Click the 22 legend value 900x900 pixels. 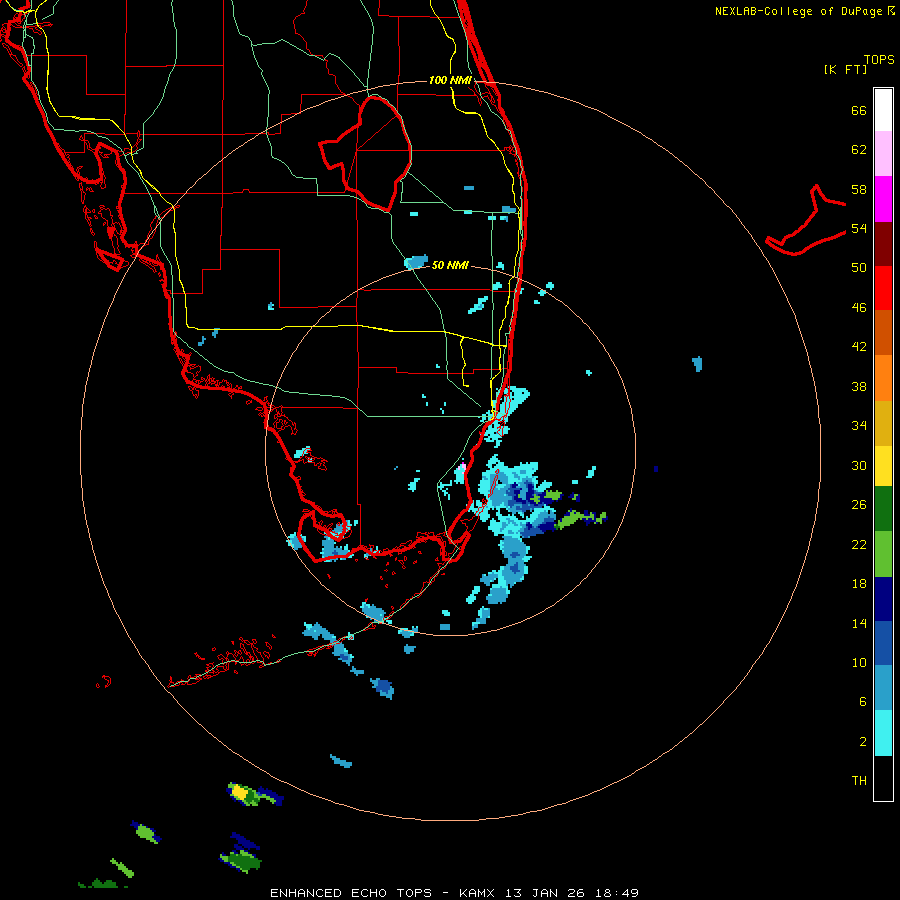(x=859, y=545)
